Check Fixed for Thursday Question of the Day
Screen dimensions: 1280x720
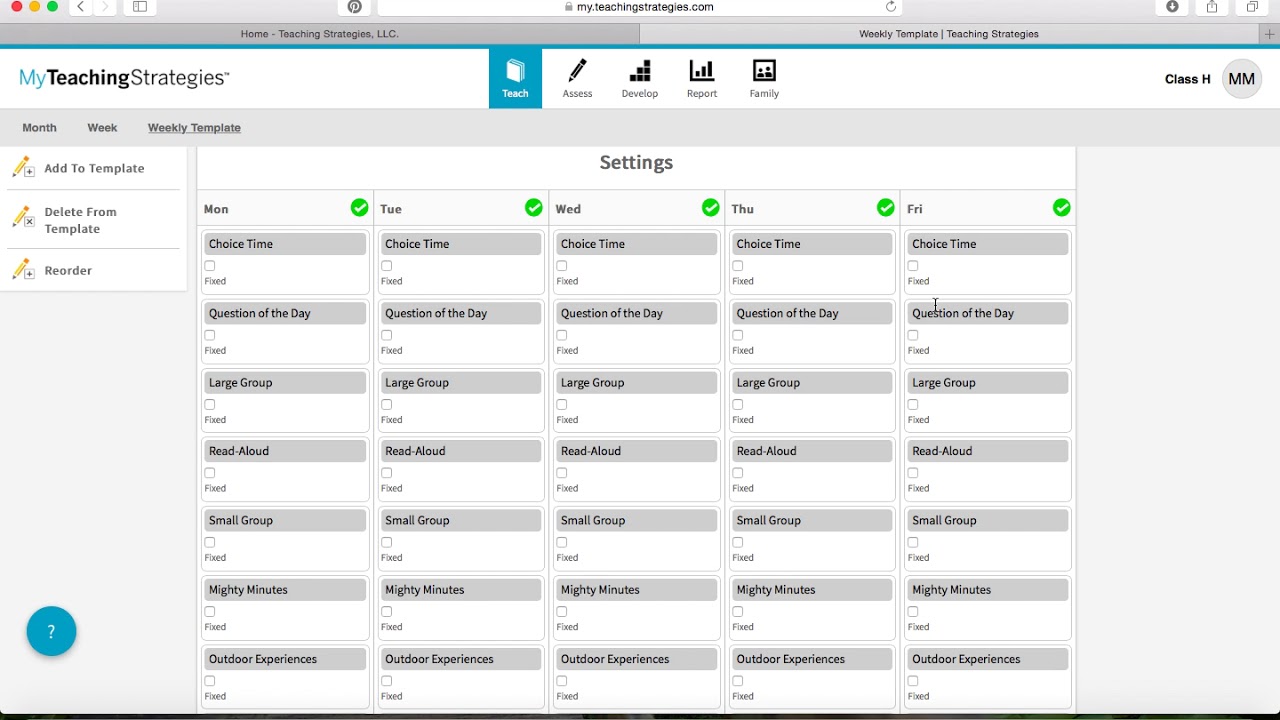point(737,335)
